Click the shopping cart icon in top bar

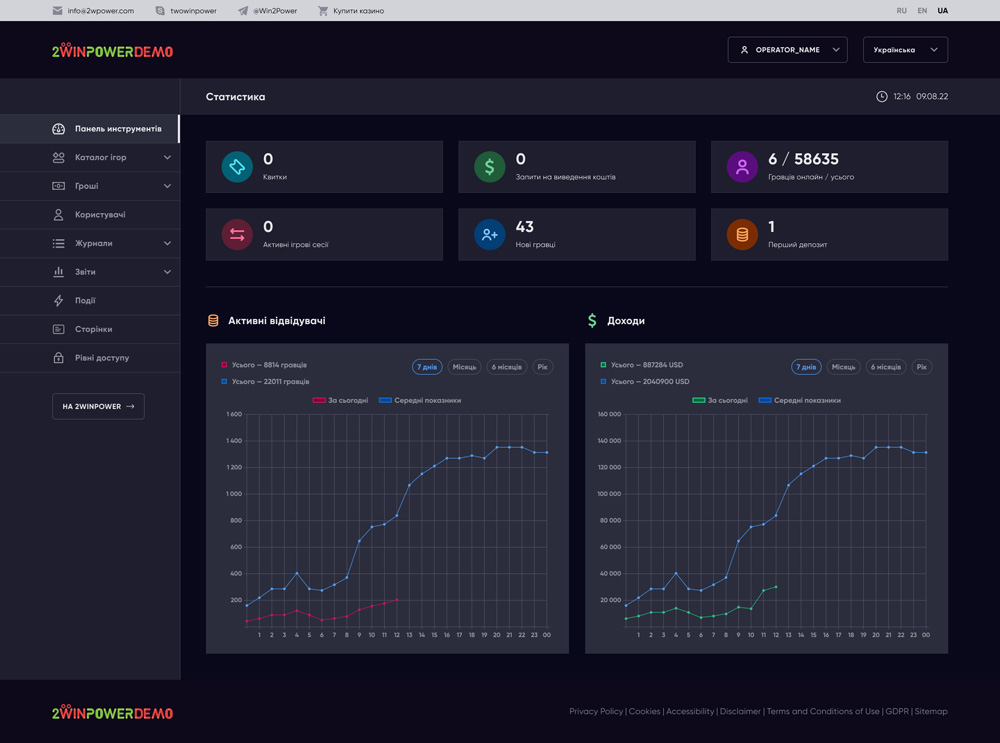pyautogui.click(x=323, y=11)
